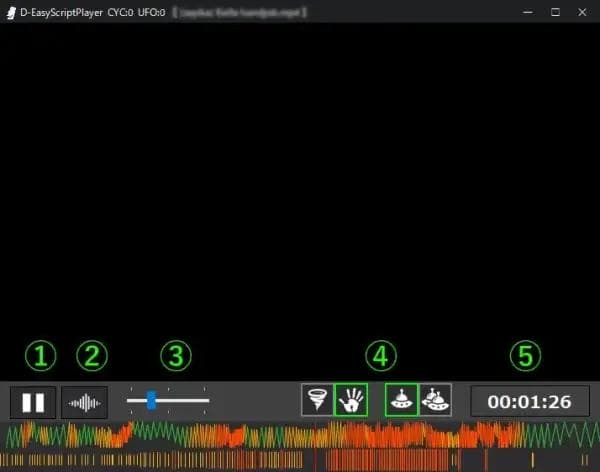Enable the single UFO device icon
The image size is (600, 472).
click(x=402, y=400)
